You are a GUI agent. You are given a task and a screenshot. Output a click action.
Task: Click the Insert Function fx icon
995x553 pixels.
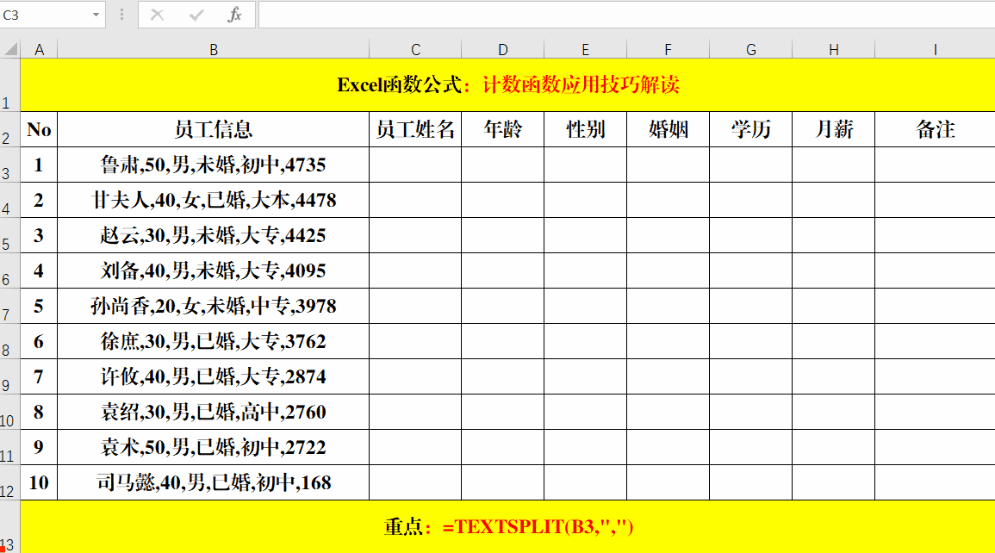[234, 15]
